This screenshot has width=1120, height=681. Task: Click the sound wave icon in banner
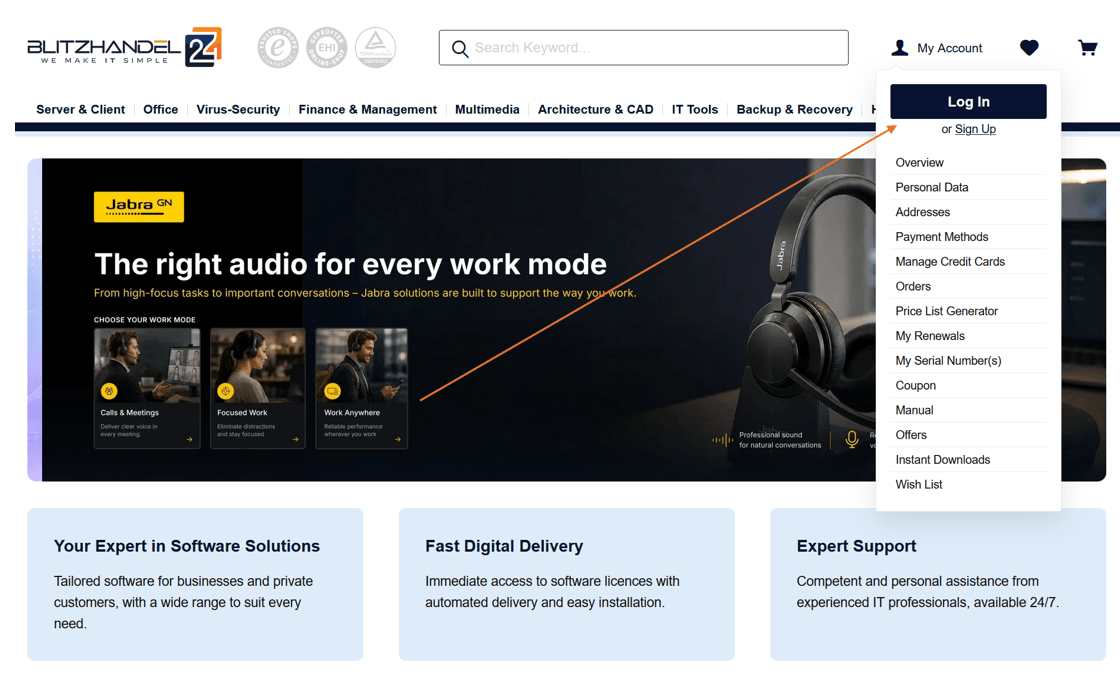coord(722,440)
